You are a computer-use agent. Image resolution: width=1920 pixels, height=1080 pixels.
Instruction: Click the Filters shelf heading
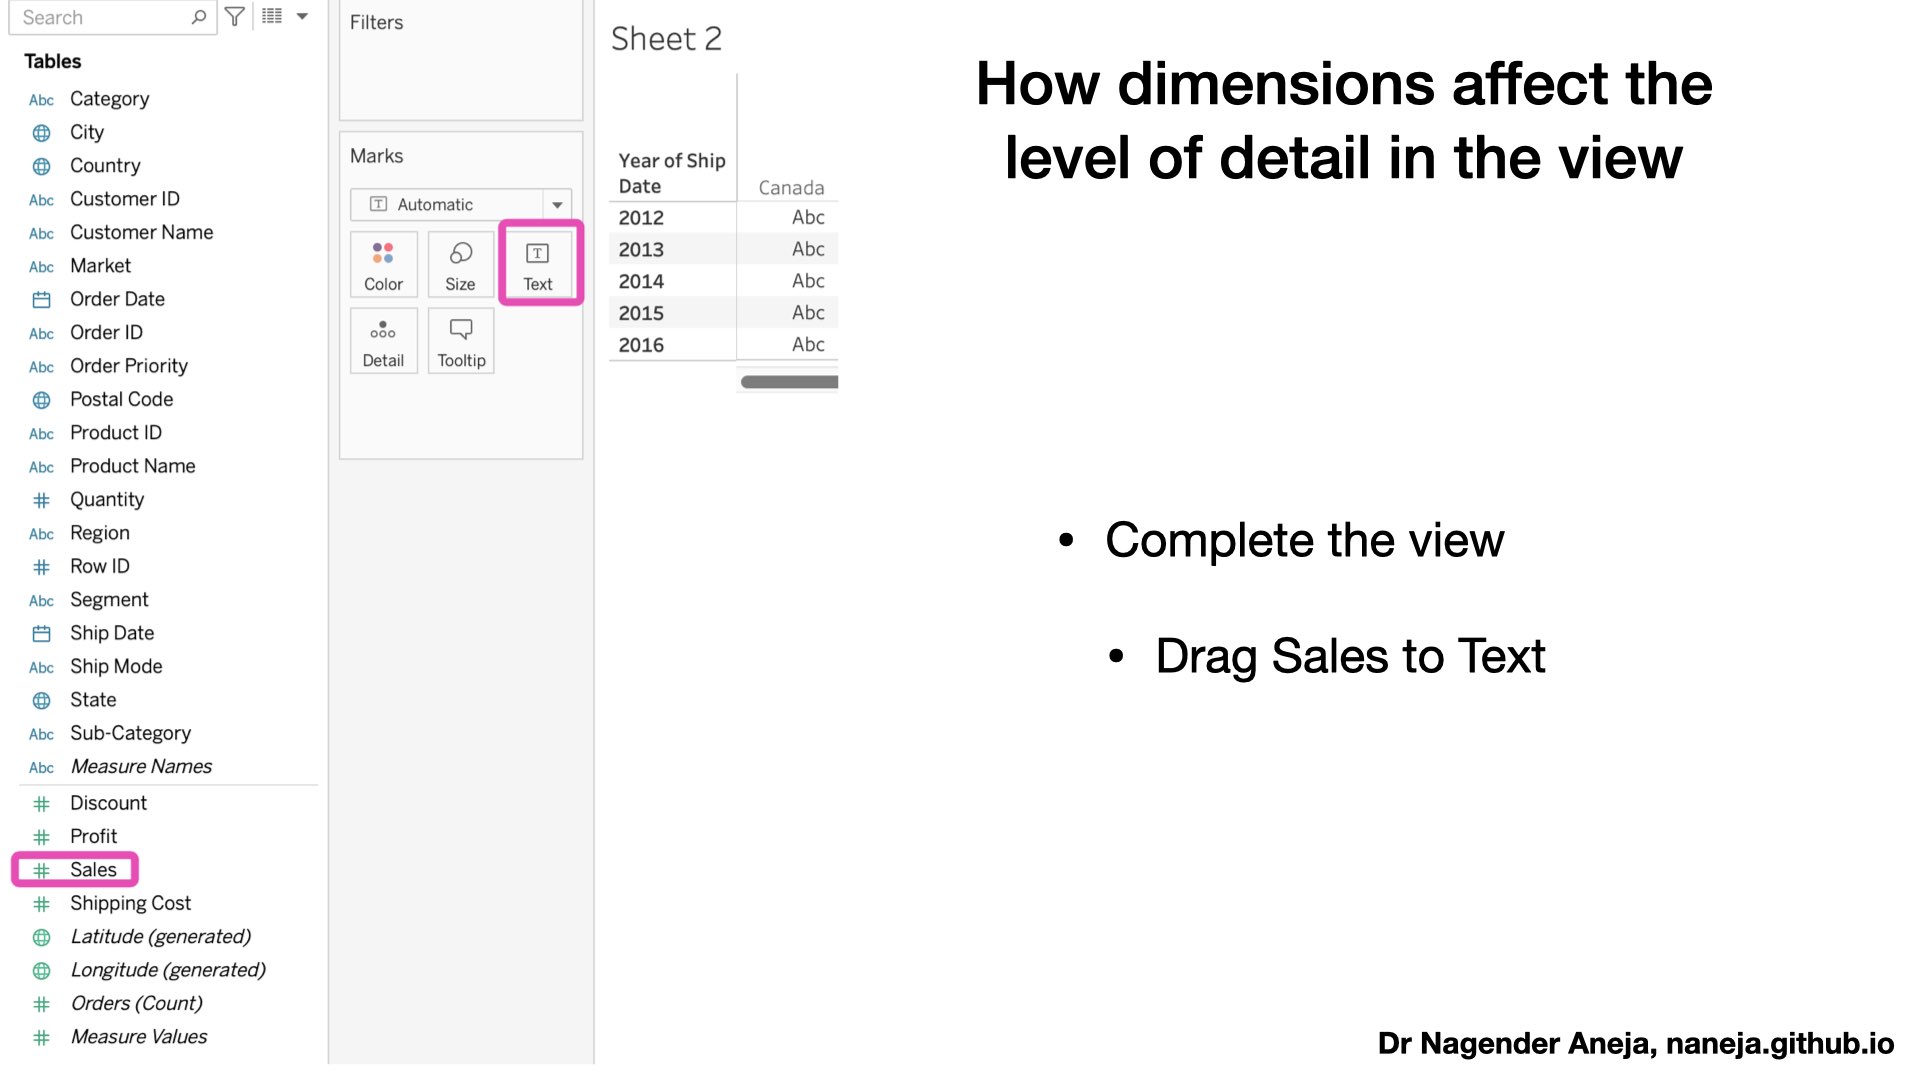click(376, 22)
